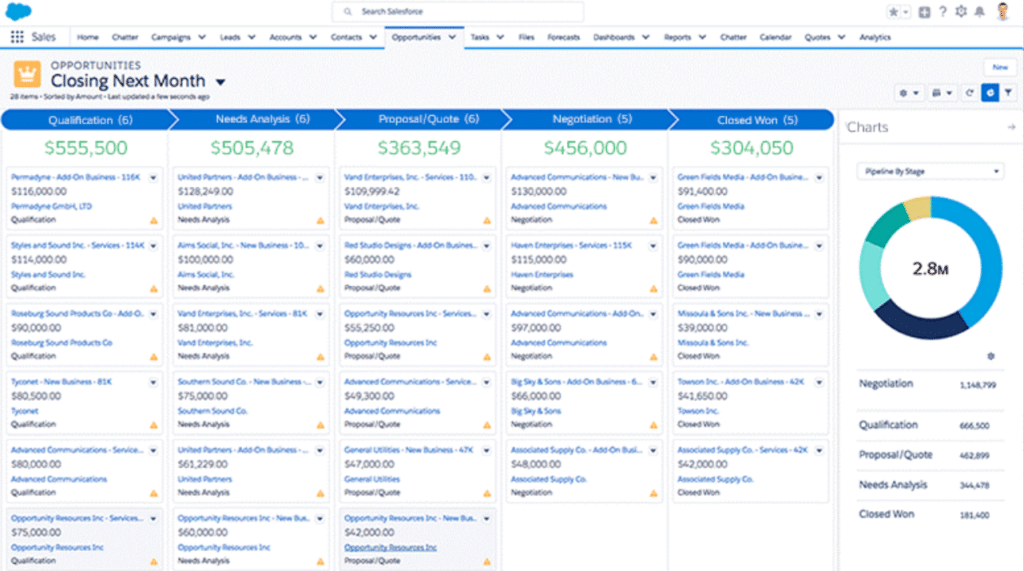Open actions menu on Permadyne Add-On card

click(153, 178)
